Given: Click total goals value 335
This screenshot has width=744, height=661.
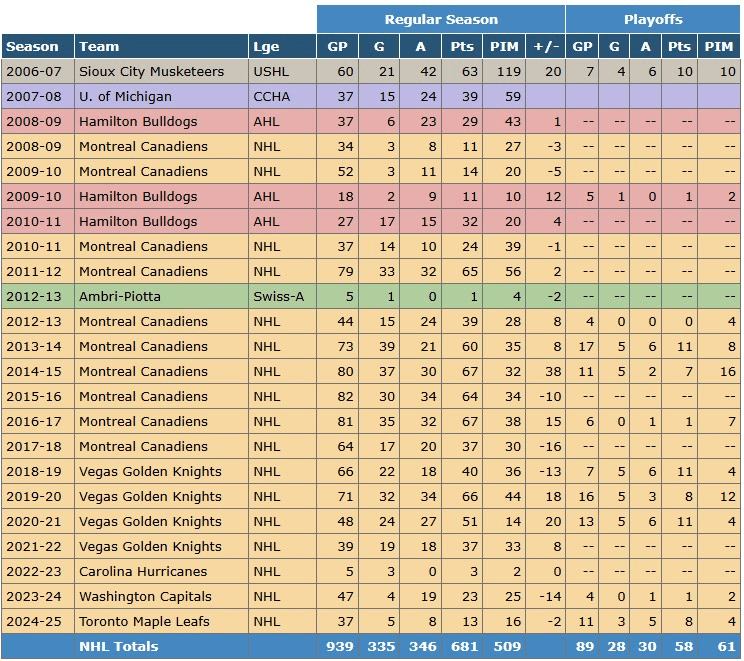Looking at the screenshot, I should click(x=381, y=646).
